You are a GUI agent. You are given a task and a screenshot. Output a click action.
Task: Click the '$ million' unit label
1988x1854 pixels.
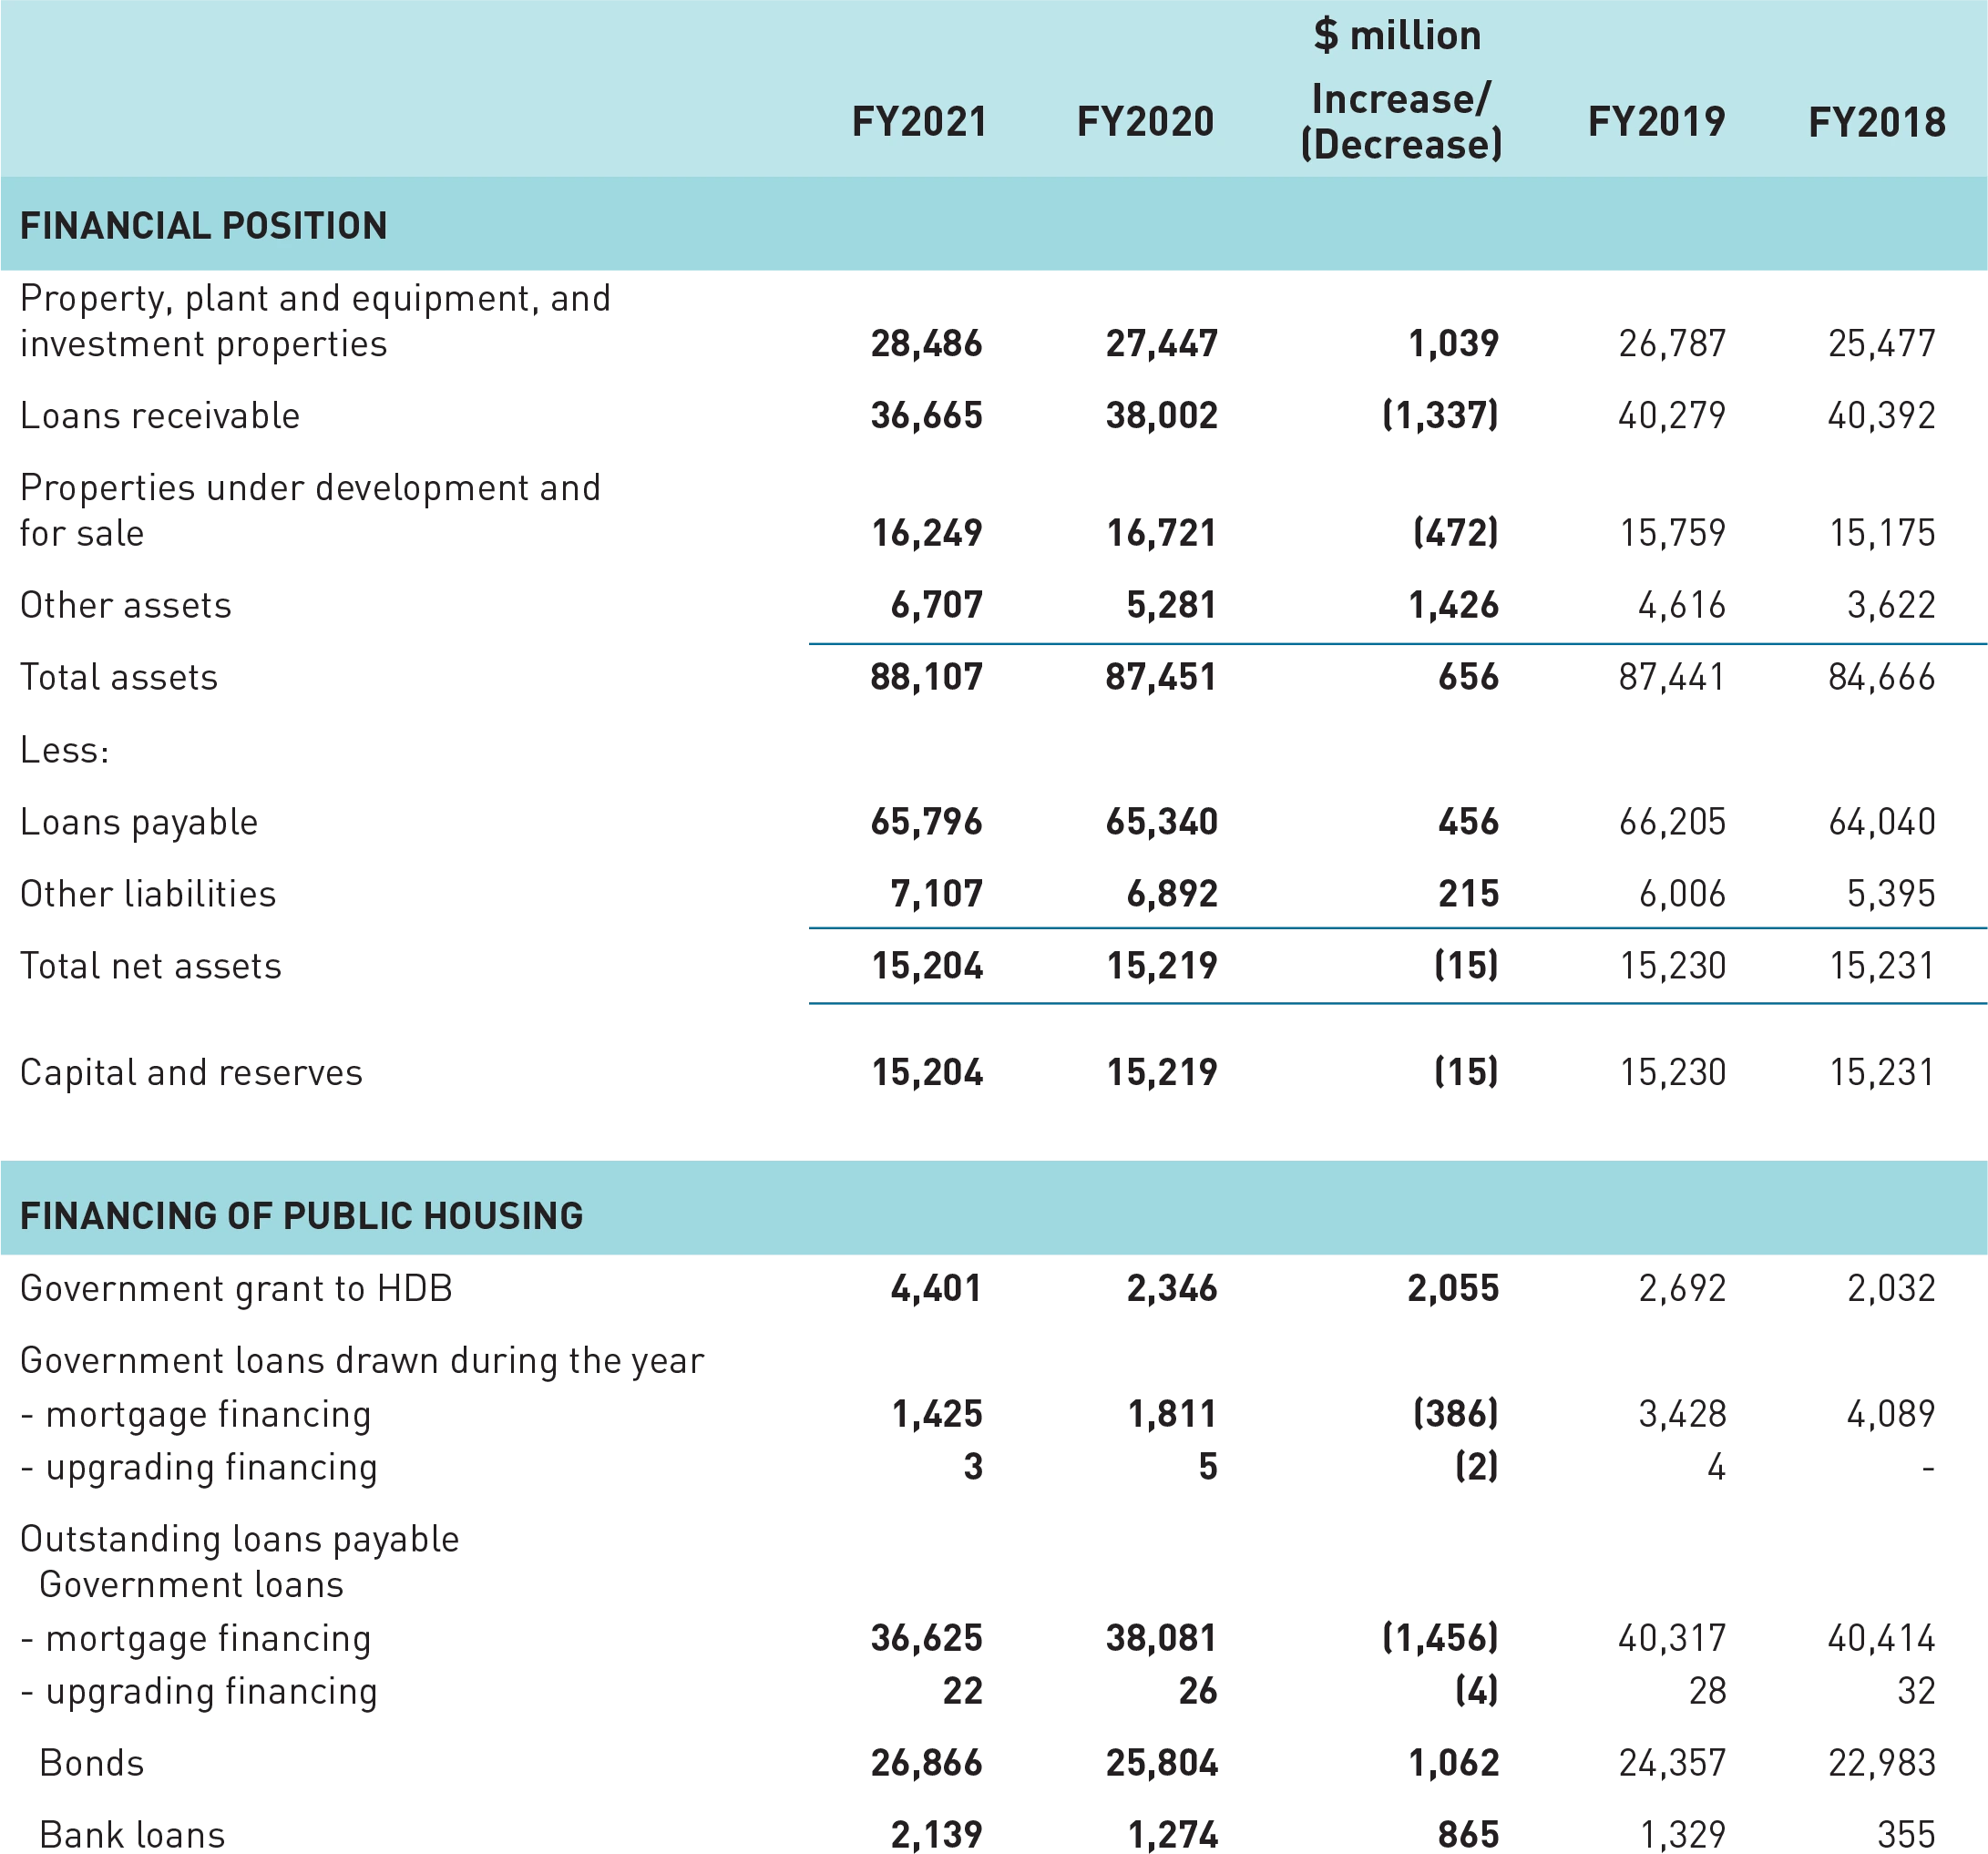coord(1397,35)
